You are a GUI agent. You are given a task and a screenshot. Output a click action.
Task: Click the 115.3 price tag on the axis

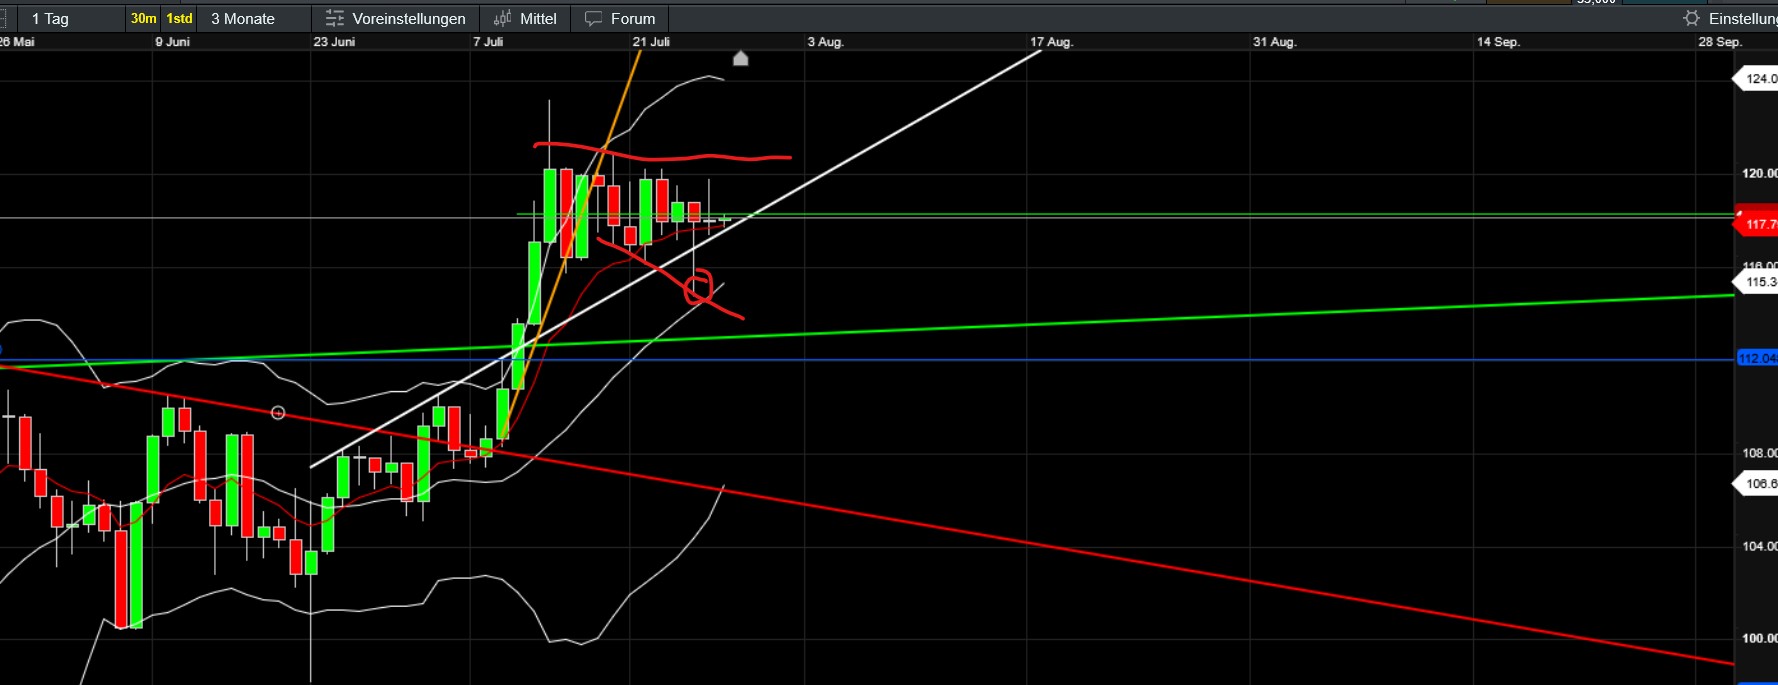(x=1757, y=282)
